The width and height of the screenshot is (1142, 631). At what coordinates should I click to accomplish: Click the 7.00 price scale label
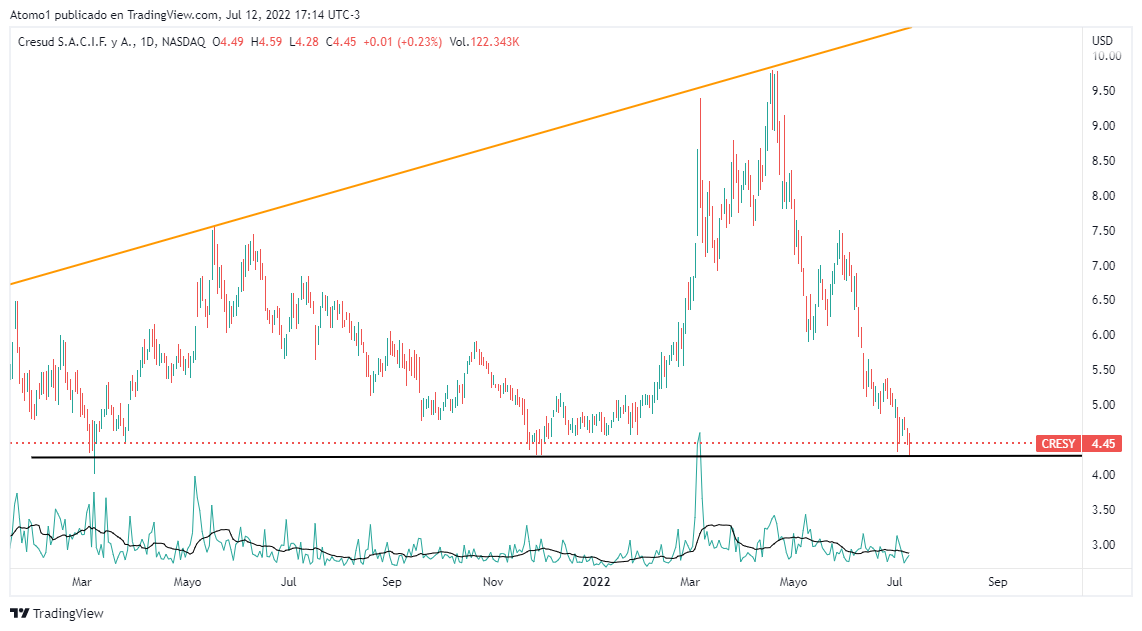point(1104,265)
